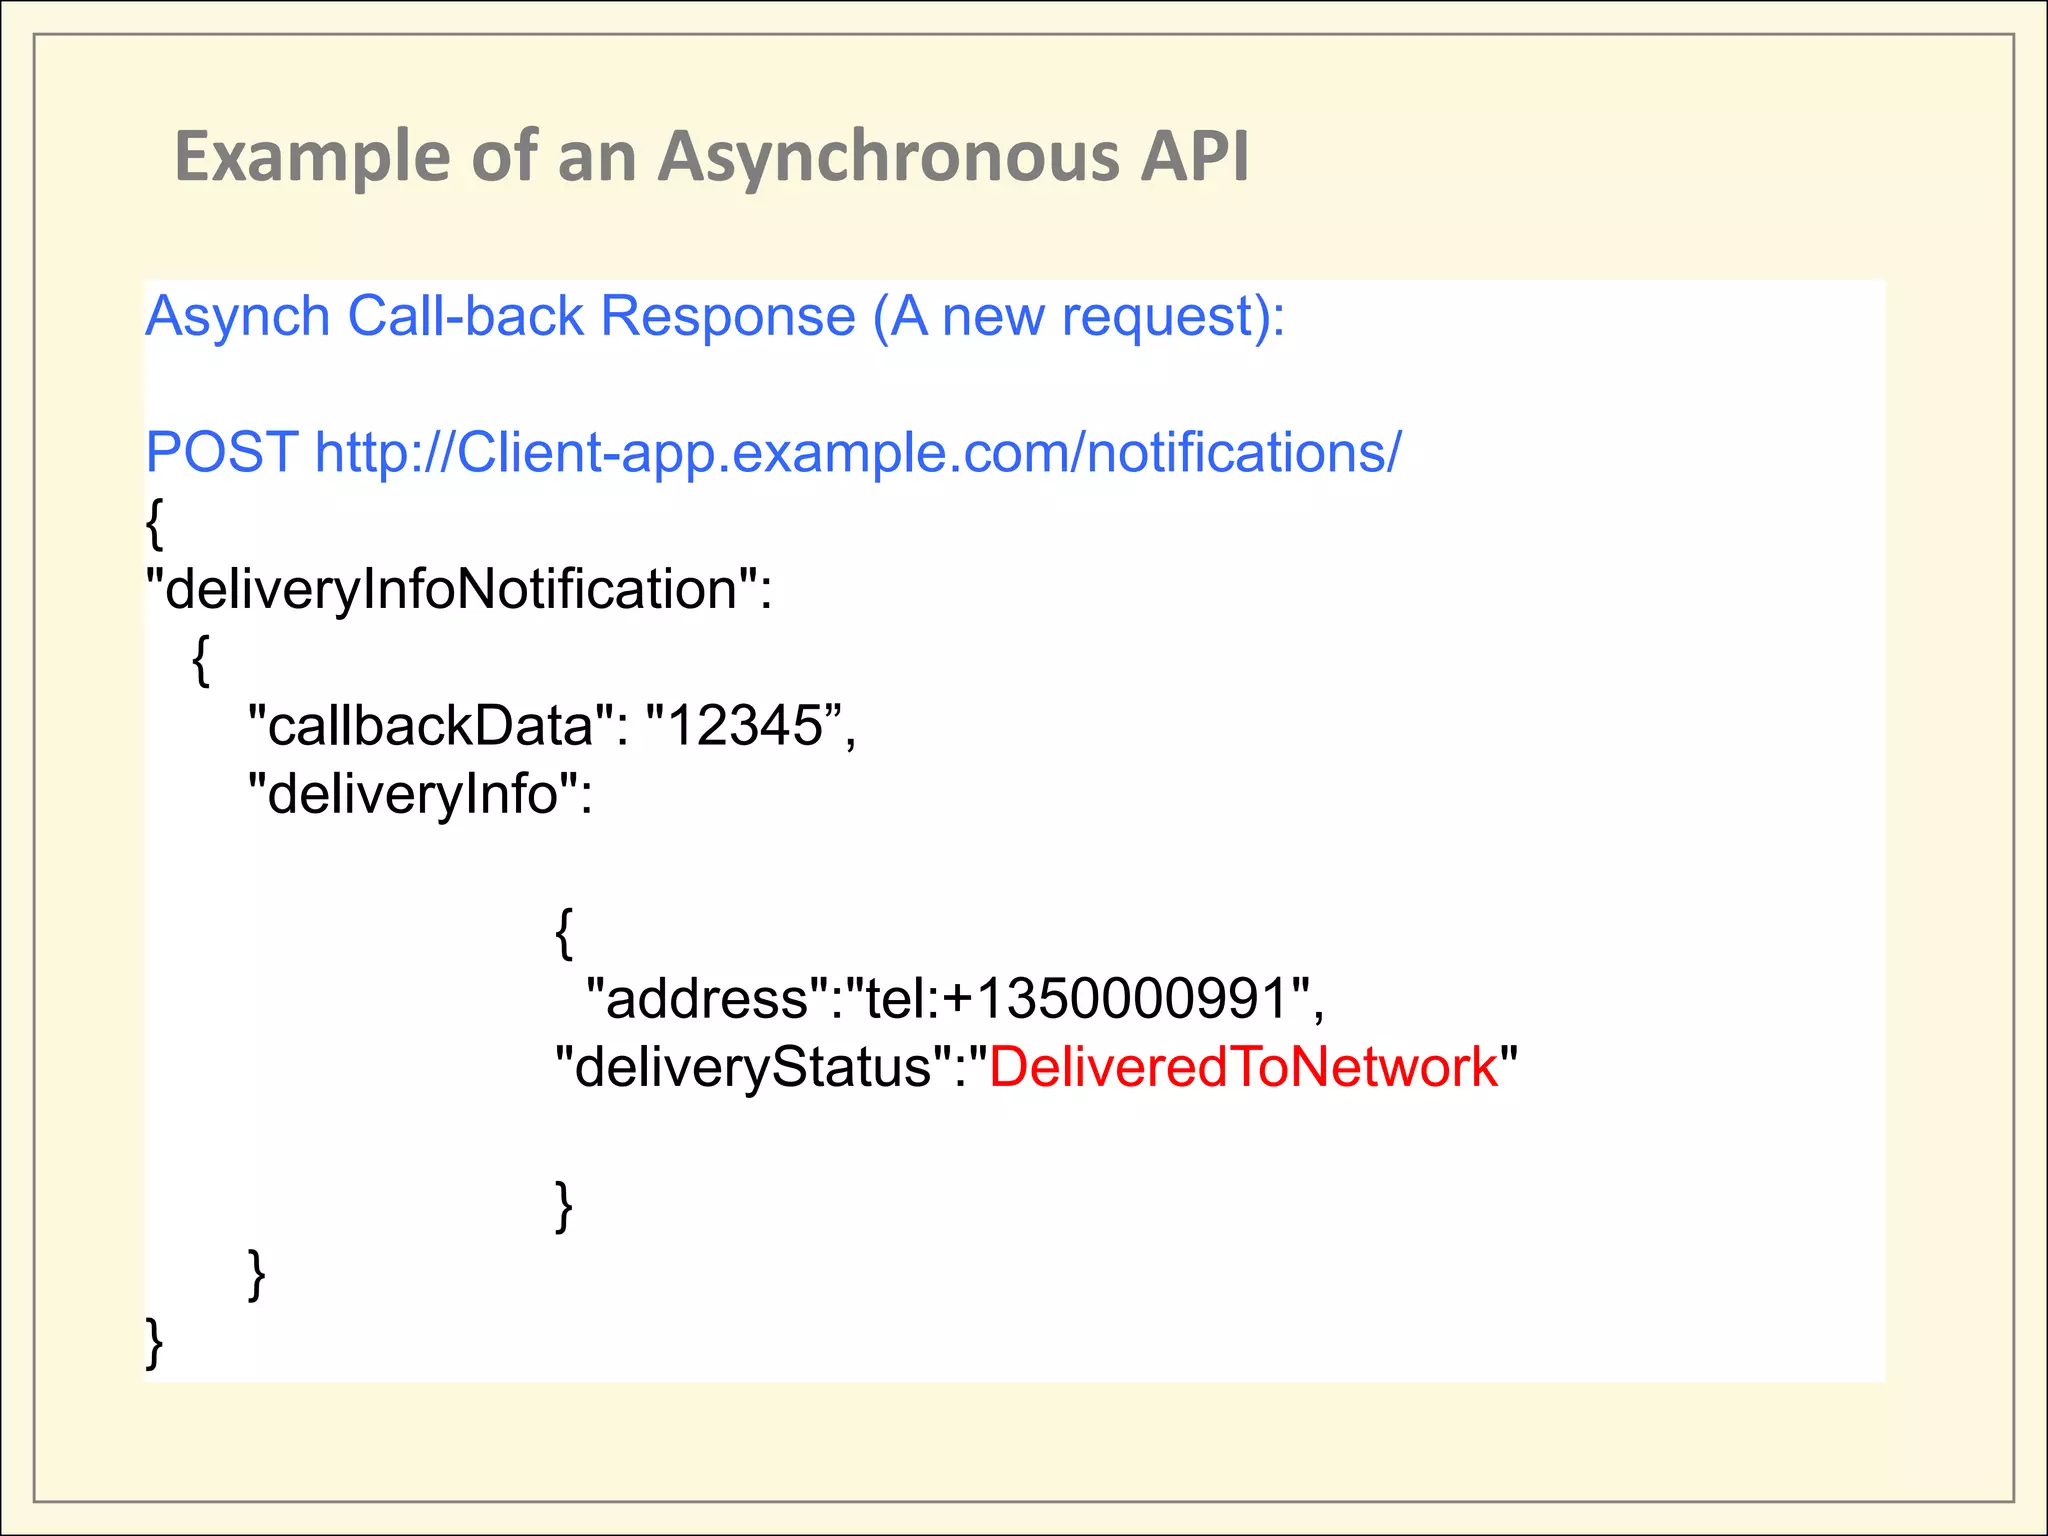
Task: Click the "callbackData" key
Action: click(x=432, y=726)
